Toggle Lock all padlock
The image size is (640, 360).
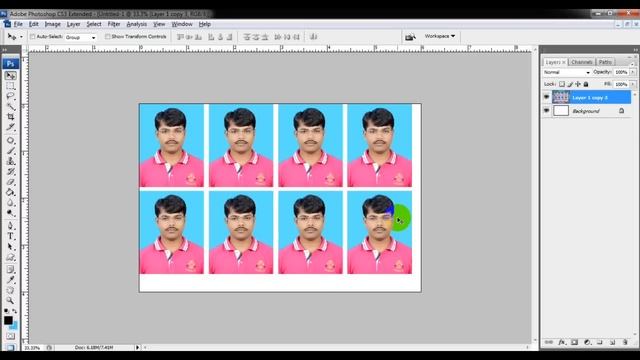click(x=586, y=84)
